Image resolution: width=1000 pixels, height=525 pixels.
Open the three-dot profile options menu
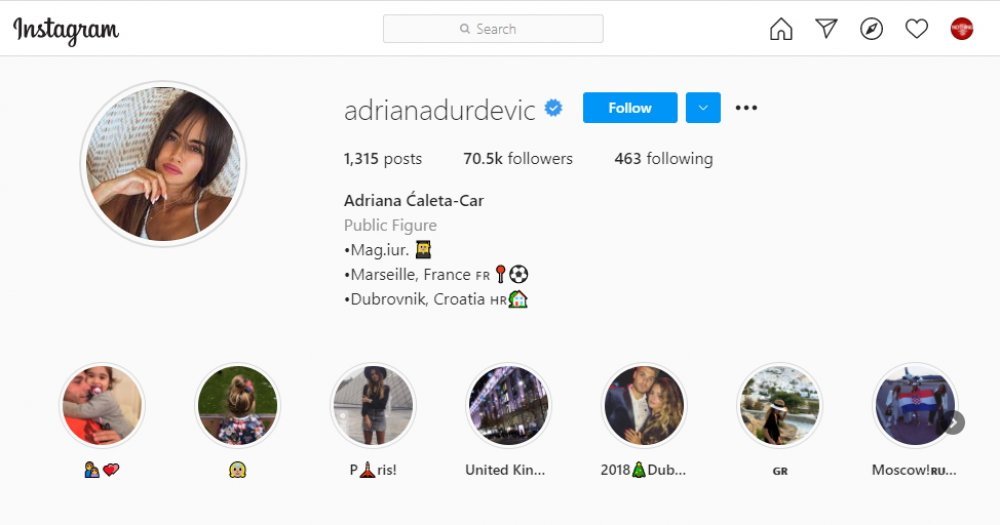746,108
